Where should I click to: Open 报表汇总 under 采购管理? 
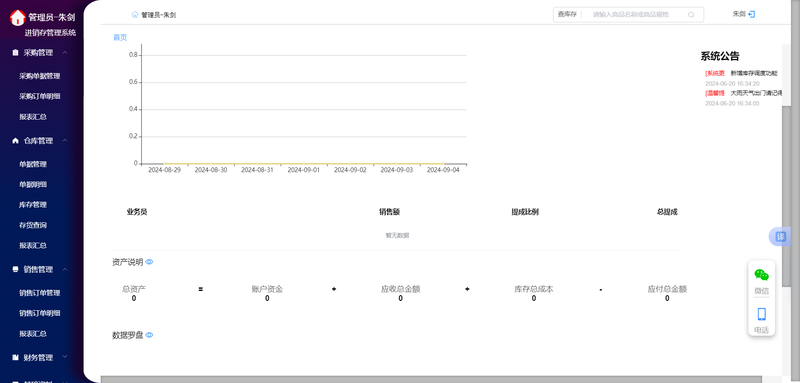33,117
